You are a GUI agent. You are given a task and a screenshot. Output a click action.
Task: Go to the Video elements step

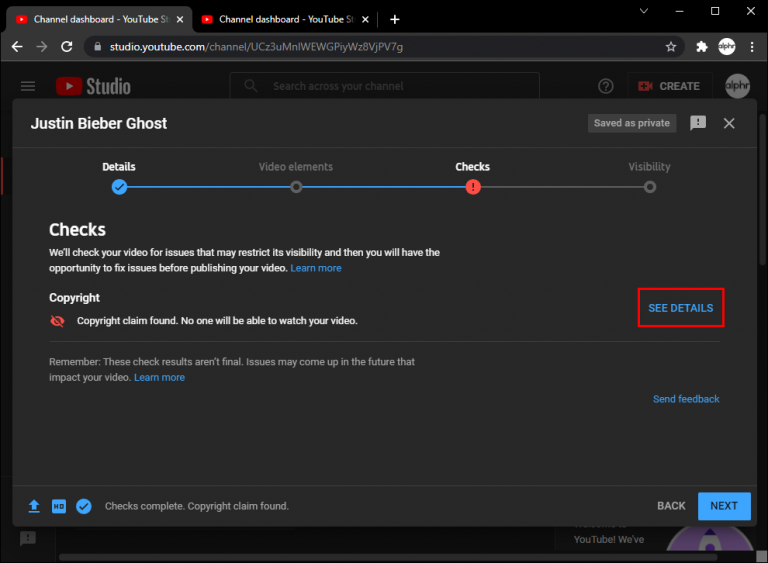click(x=296, y=186)
